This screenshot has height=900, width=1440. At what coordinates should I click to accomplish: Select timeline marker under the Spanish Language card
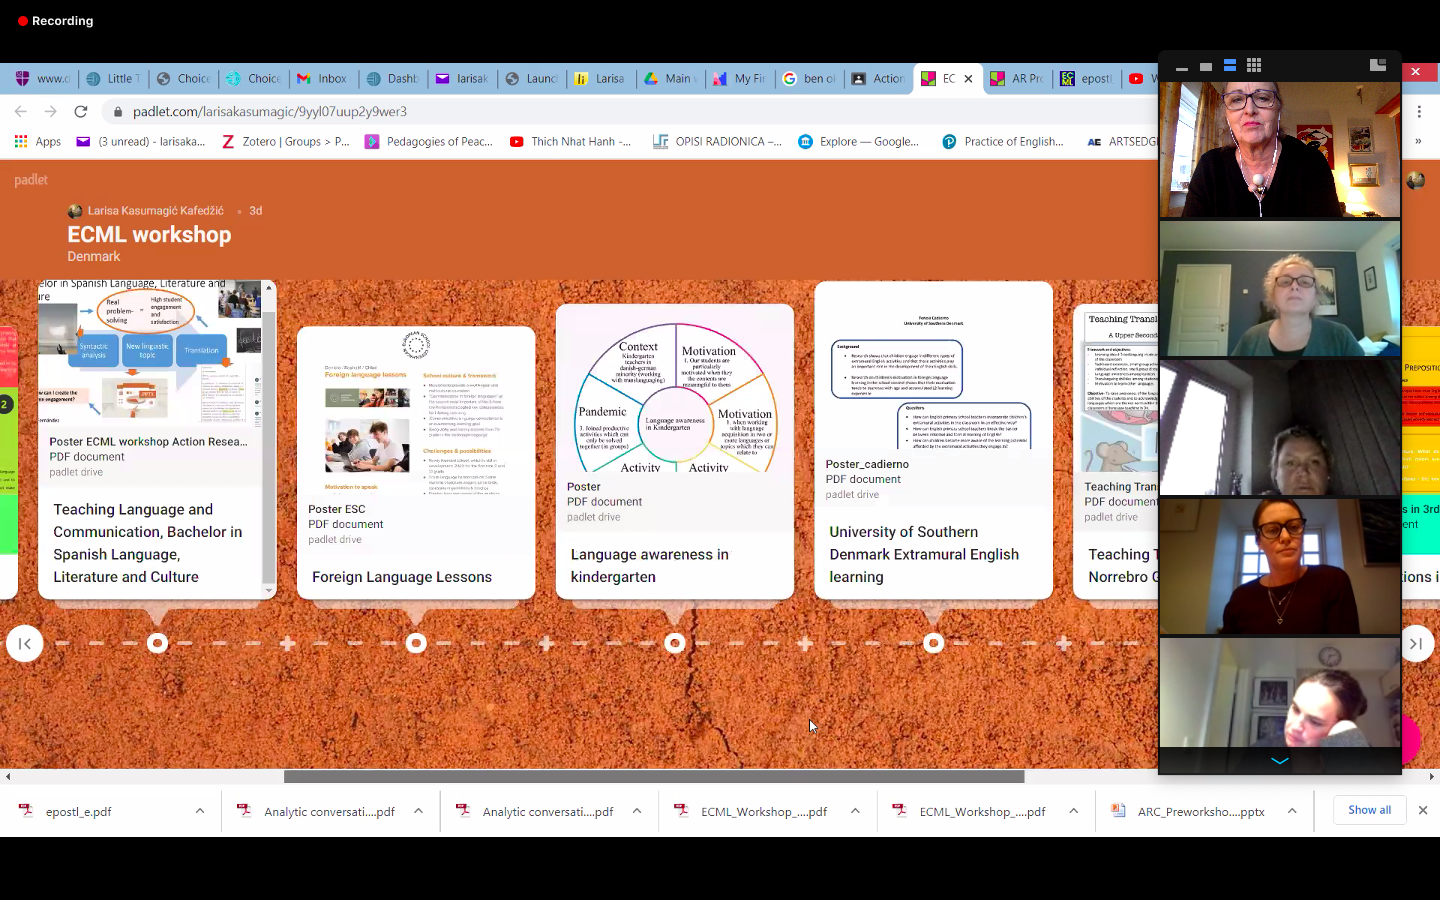click(158, 644)
